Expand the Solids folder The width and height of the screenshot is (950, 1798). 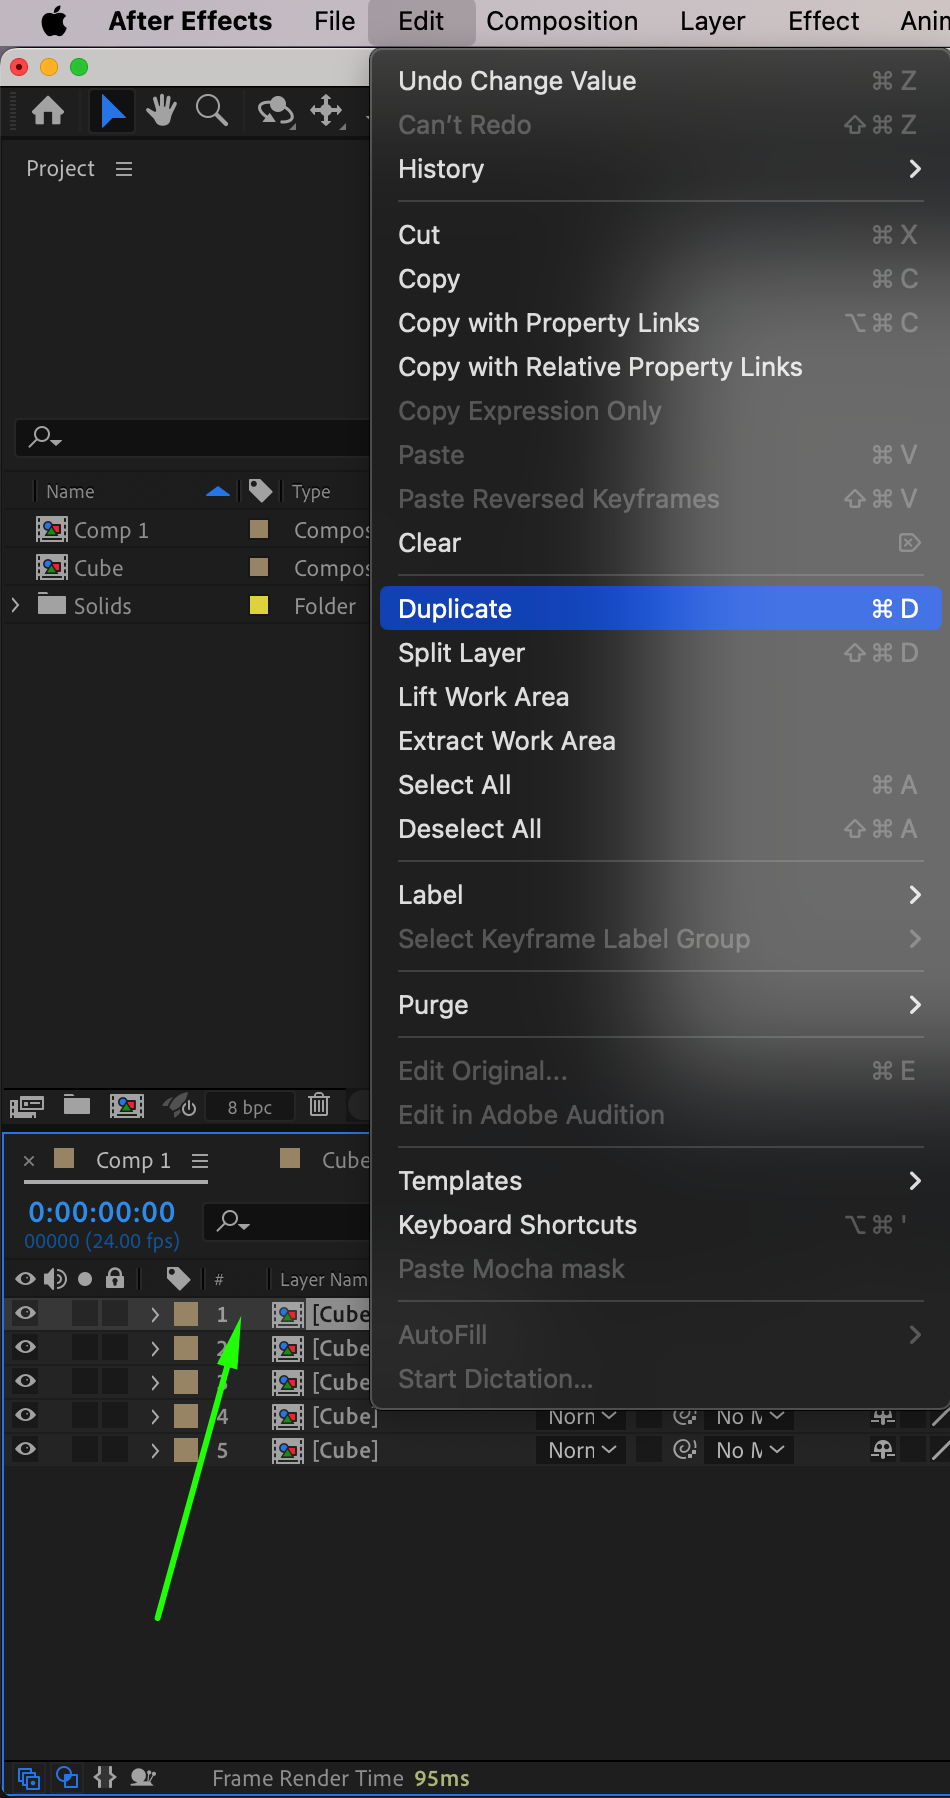click(15, 605)
